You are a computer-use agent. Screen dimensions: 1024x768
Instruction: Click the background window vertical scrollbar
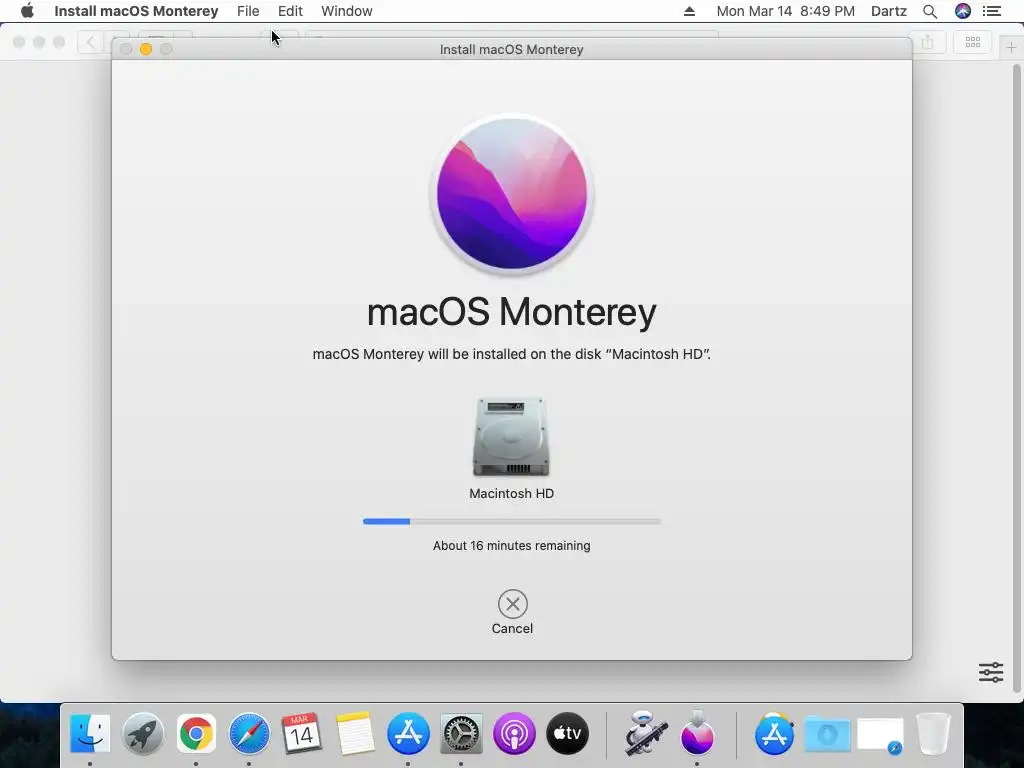coord(1016,379)
